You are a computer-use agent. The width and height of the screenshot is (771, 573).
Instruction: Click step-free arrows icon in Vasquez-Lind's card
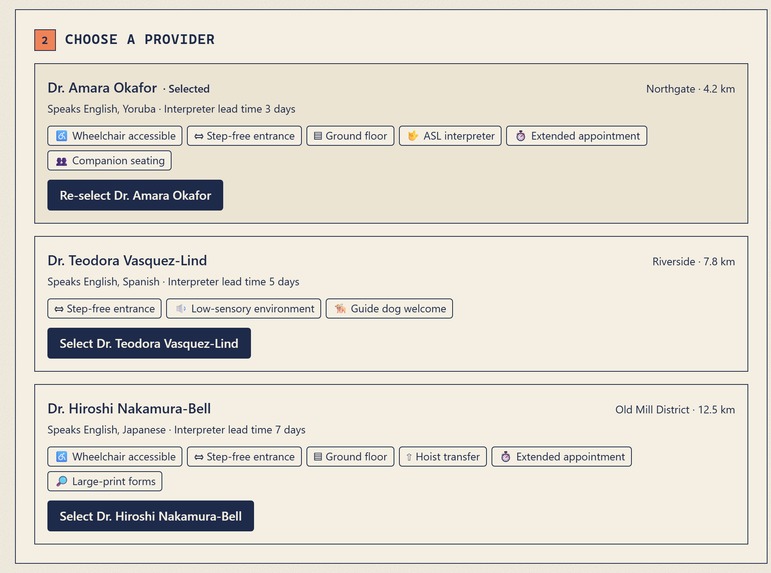click(x=59, y=309)
